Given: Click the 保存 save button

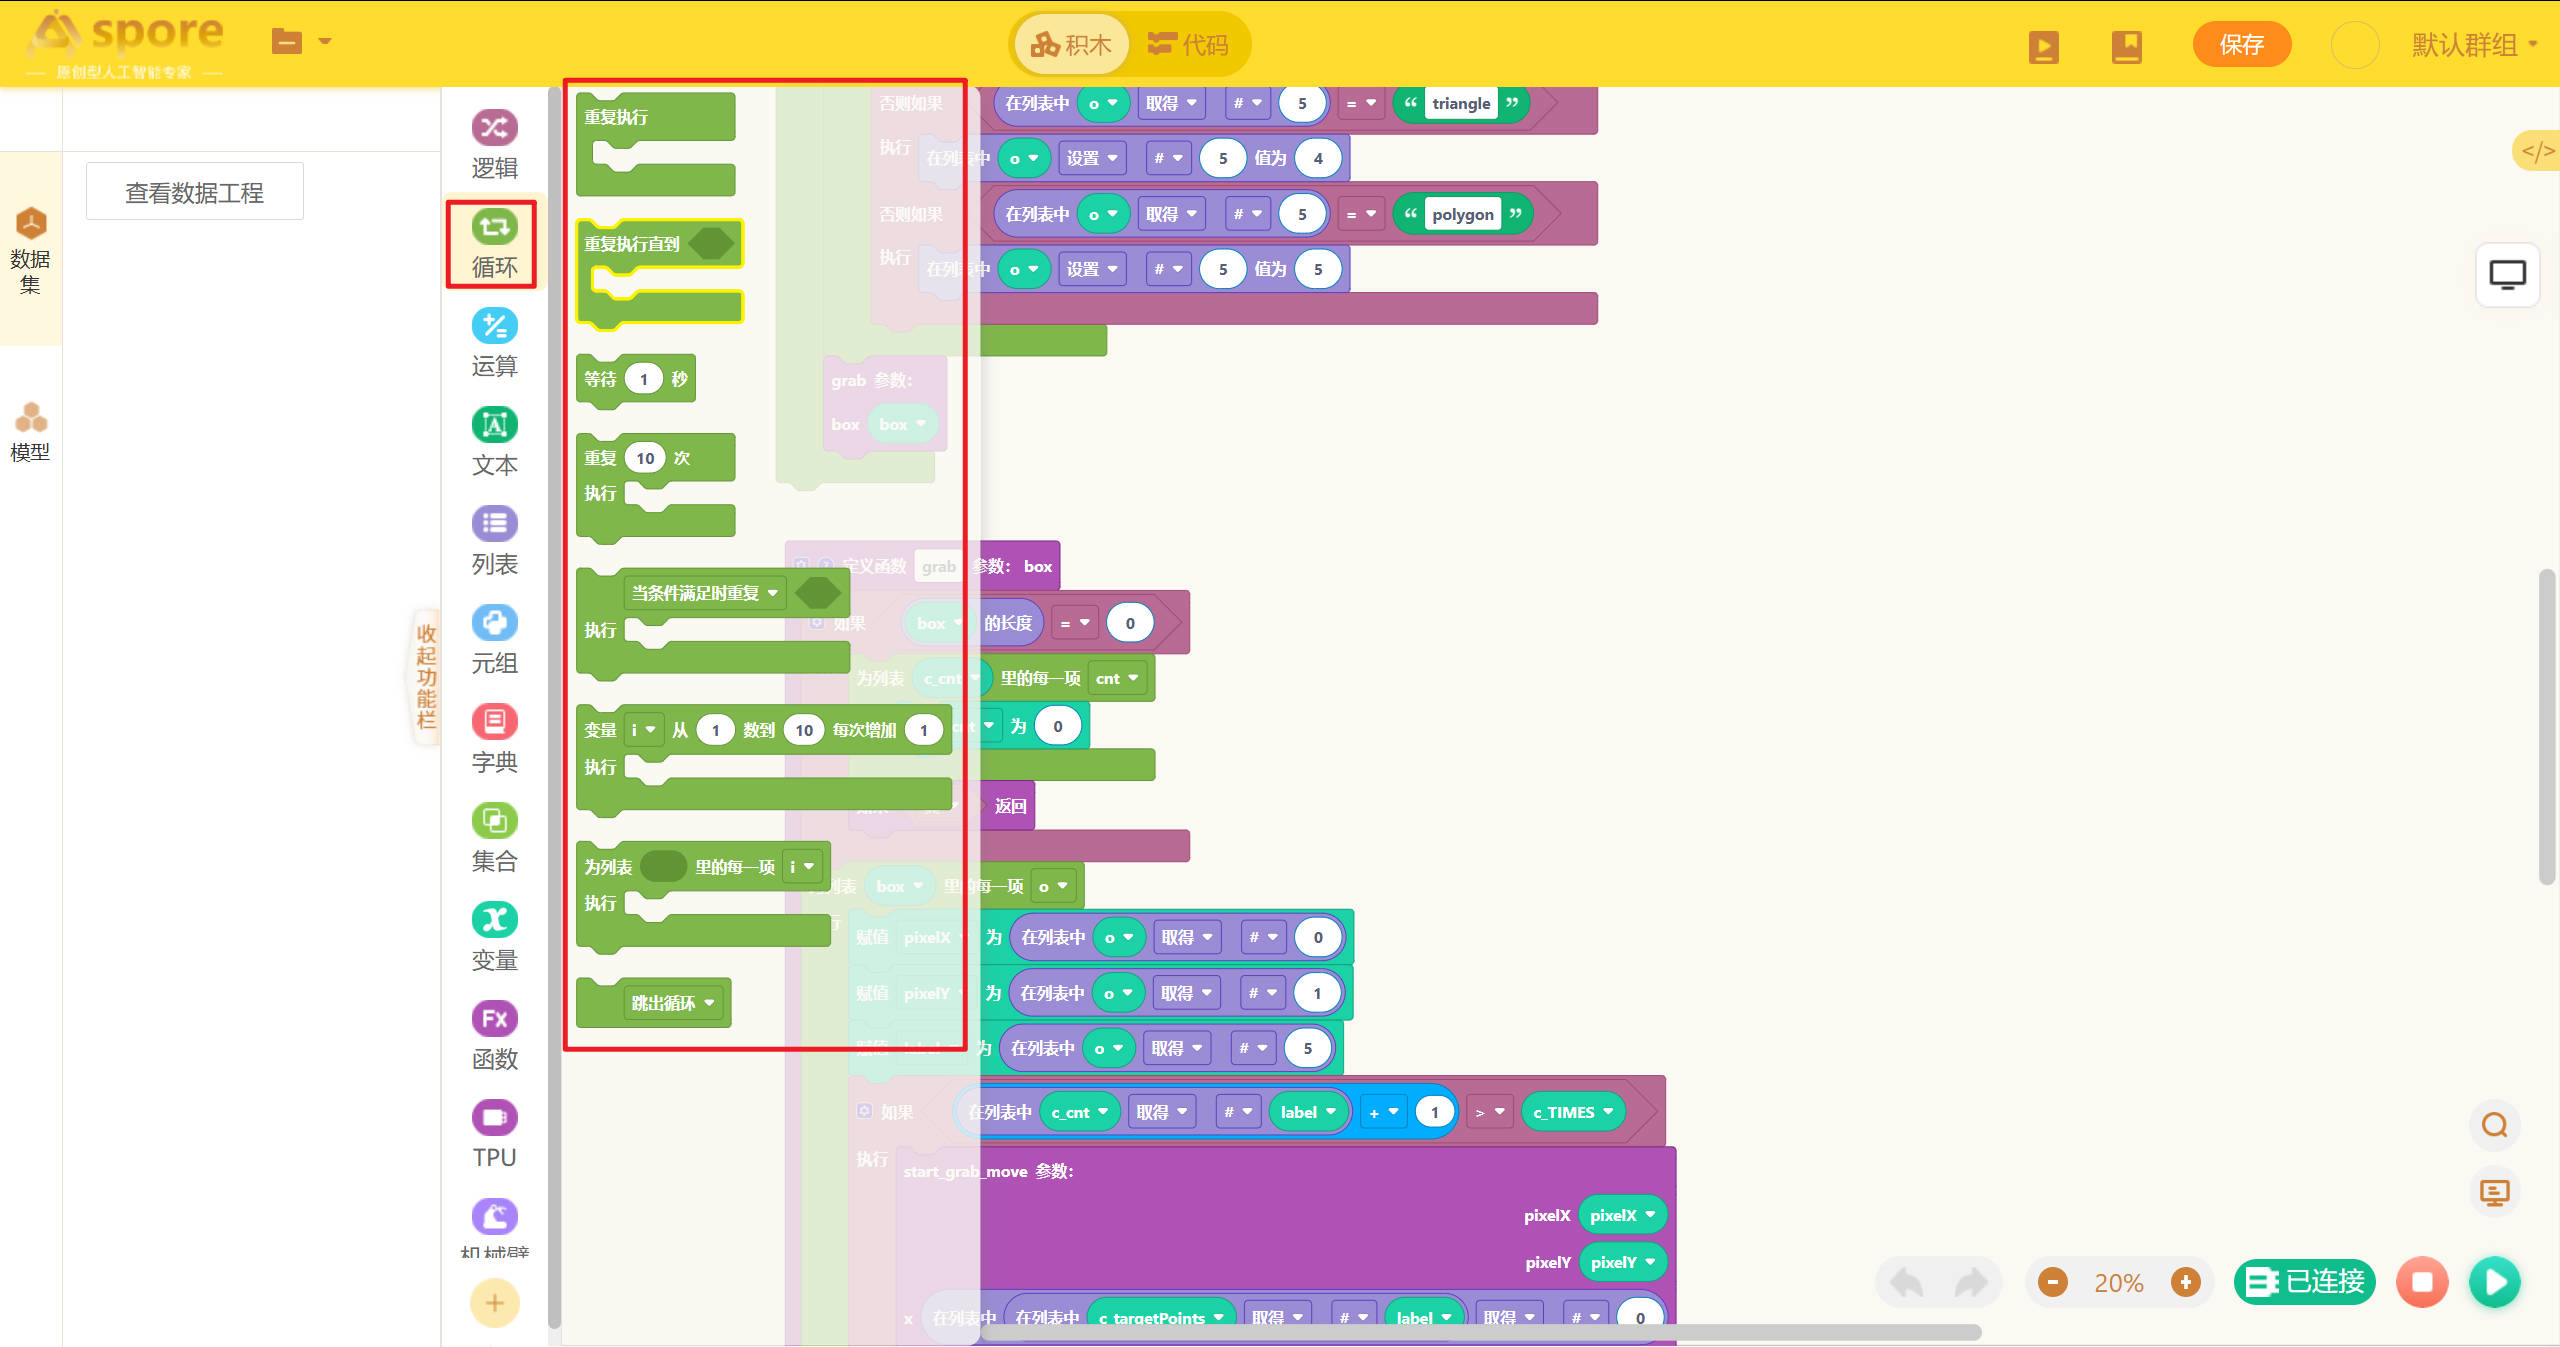Looking at the screenshot, I should pyautogui.click(x=2241, y=45).
